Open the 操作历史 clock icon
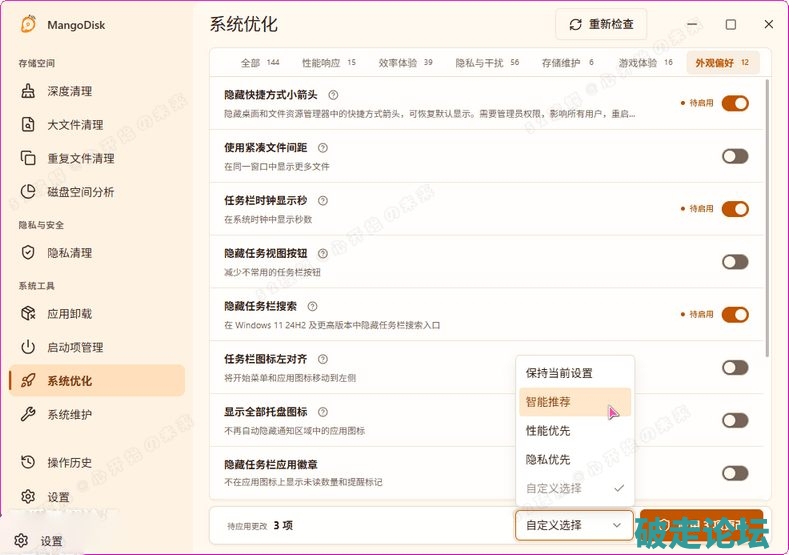Viewport: 789px width, 555px height. (28, 462)
